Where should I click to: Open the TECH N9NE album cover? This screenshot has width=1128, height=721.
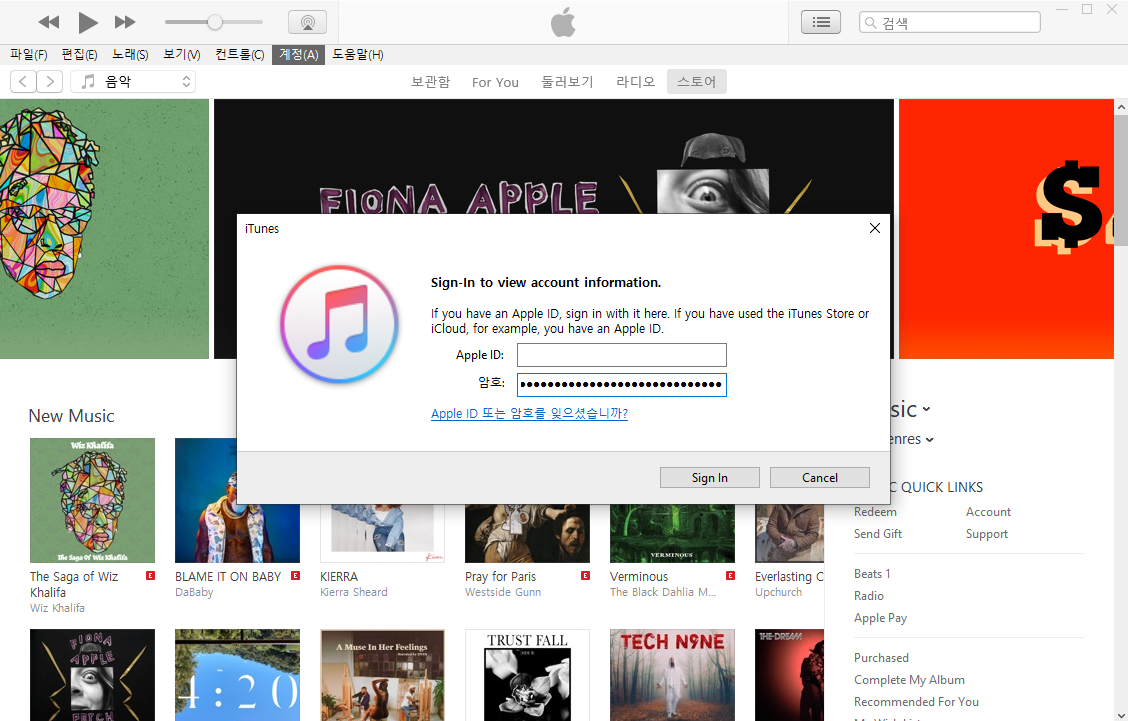point(673,675)
